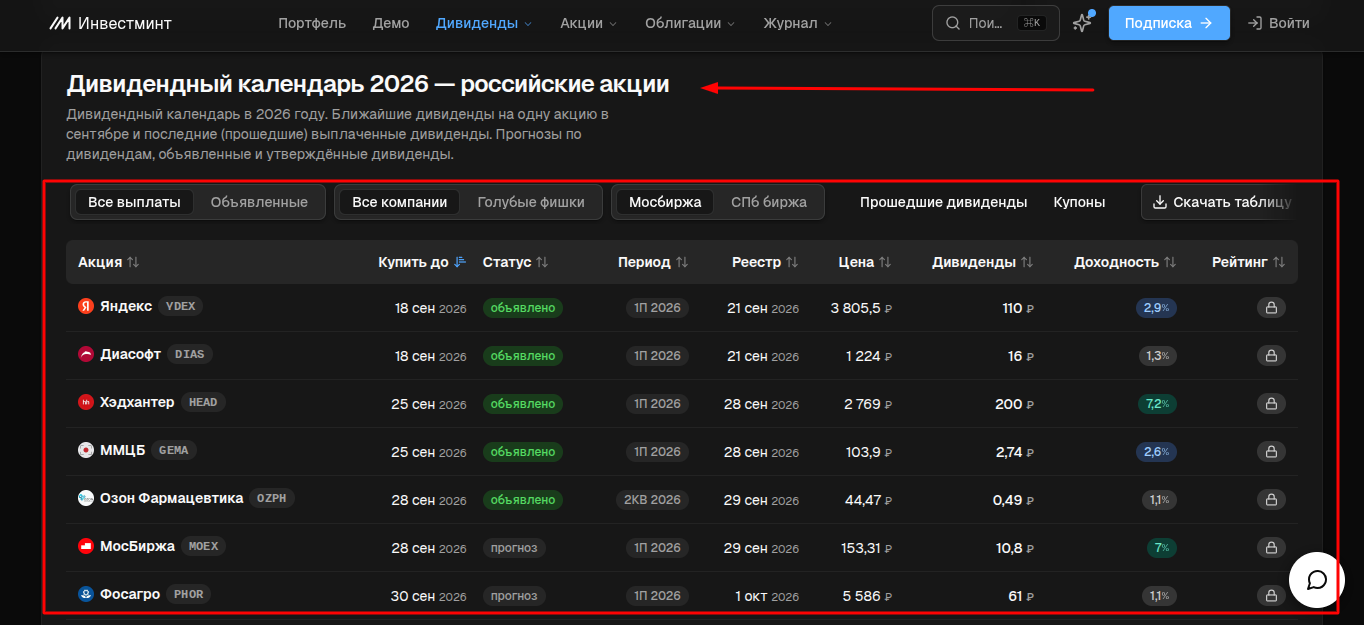
Task: Click 2КВ 2026 period badge
Action: 652,500
